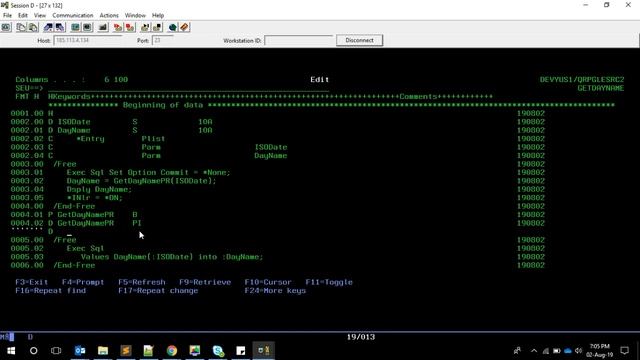Open Display setup from the toolbar
This screenshot has height=360, width=640.
point(76,27)
